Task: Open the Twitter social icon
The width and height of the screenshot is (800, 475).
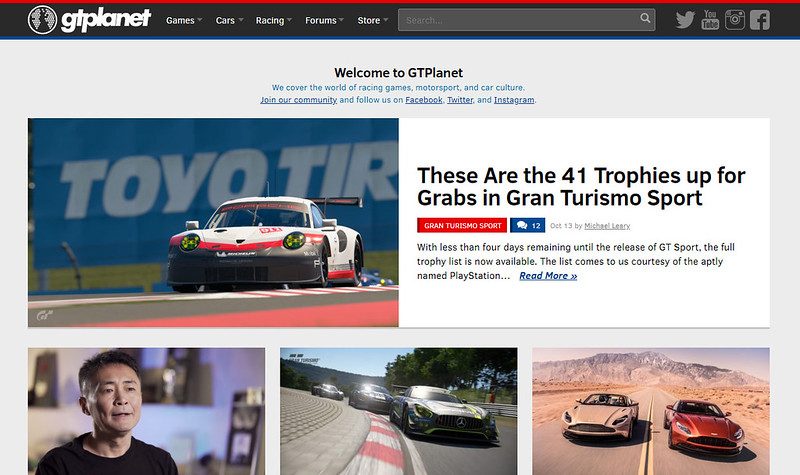Action: pyautogui.click(x=685, y=20)
